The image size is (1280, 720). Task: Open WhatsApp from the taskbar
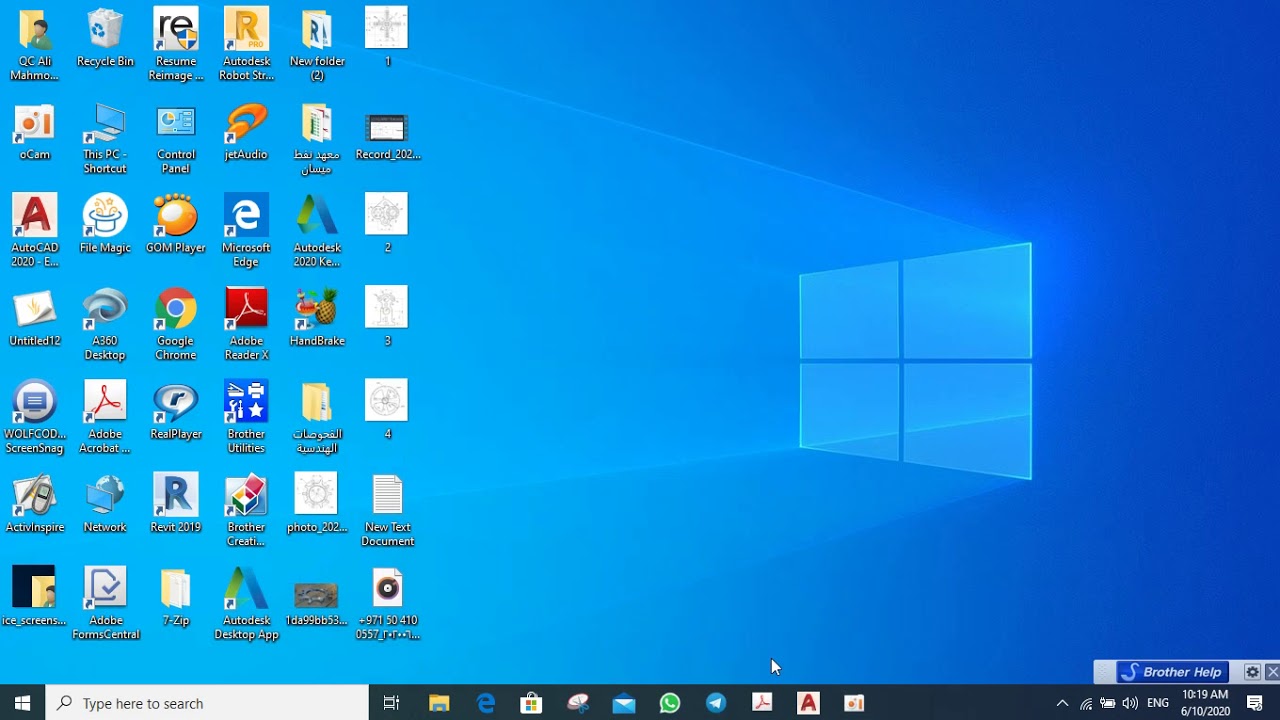(670, 703)
